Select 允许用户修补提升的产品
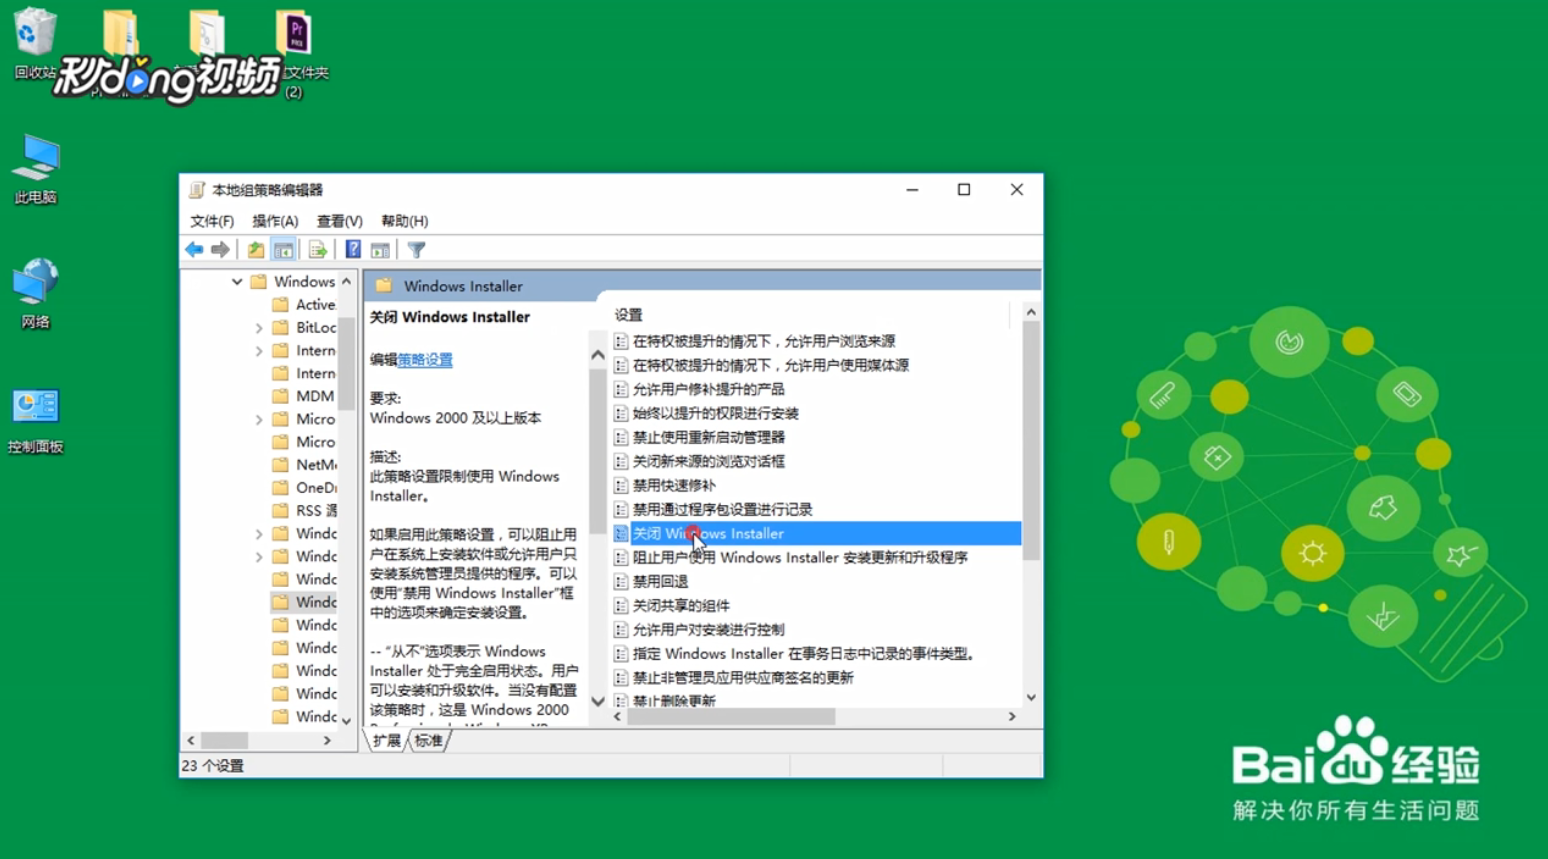Screen dimensions: 1548x859 click(x=708, y=389)
